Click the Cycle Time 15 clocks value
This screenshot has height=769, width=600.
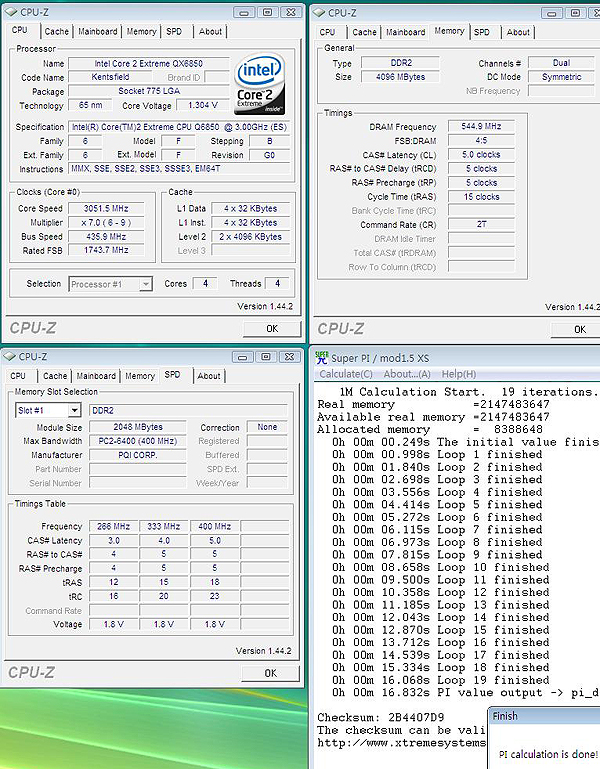tap(481, 197)
